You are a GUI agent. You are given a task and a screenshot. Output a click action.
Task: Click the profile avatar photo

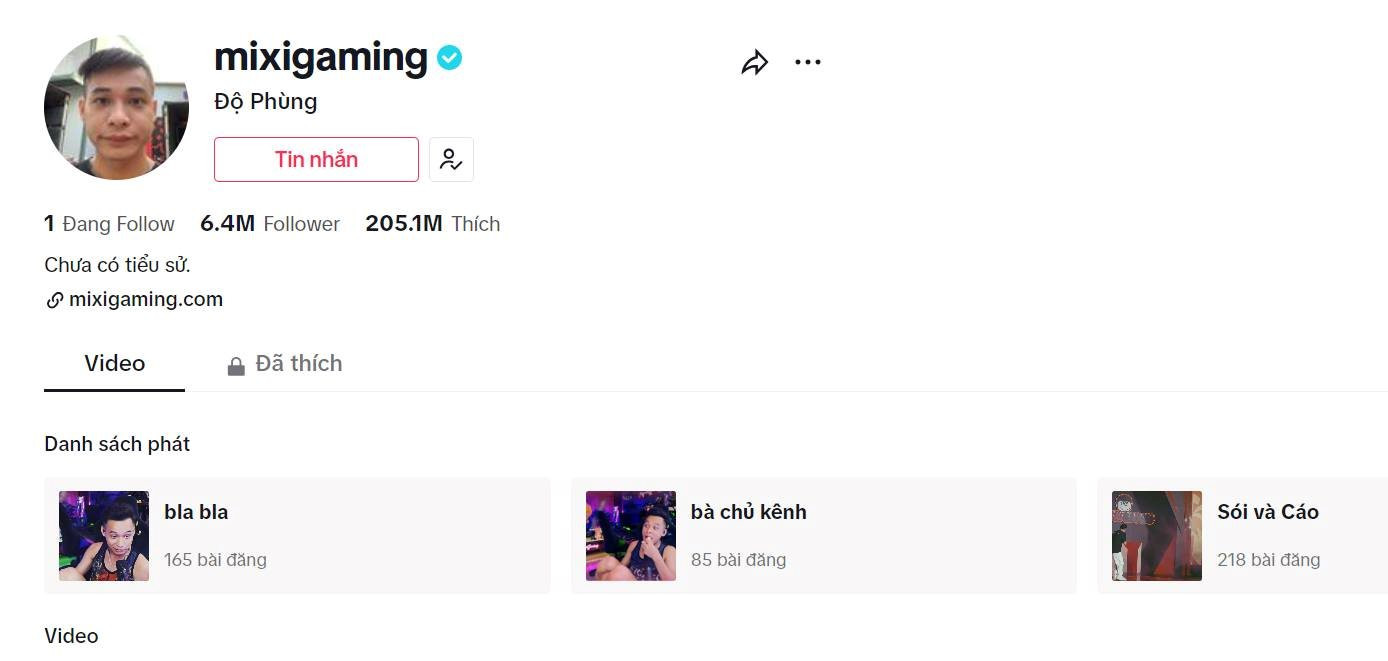(x=116, y=107)
